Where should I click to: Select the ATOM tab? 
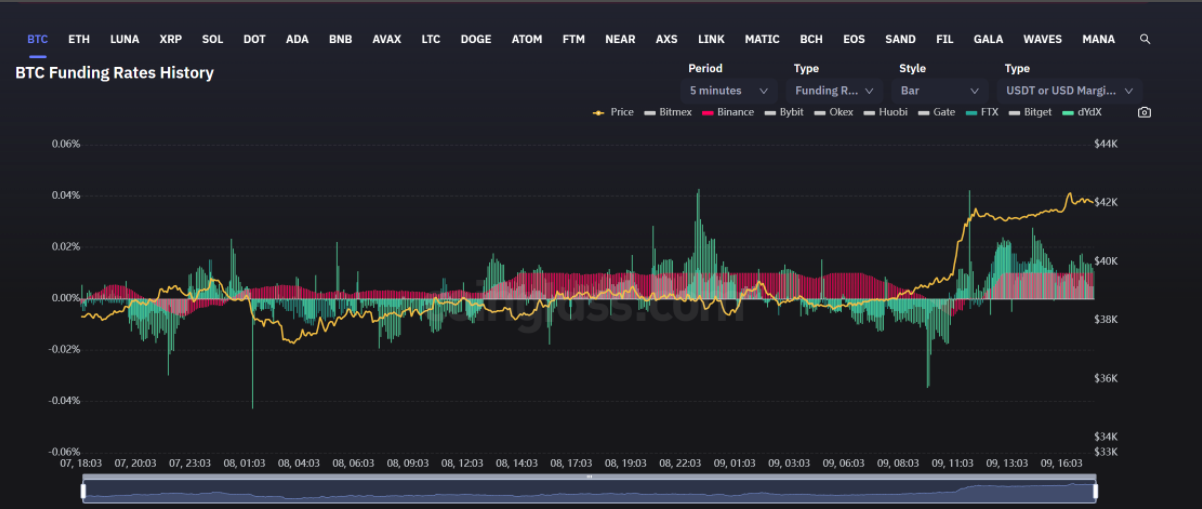(x=527, y=39)
